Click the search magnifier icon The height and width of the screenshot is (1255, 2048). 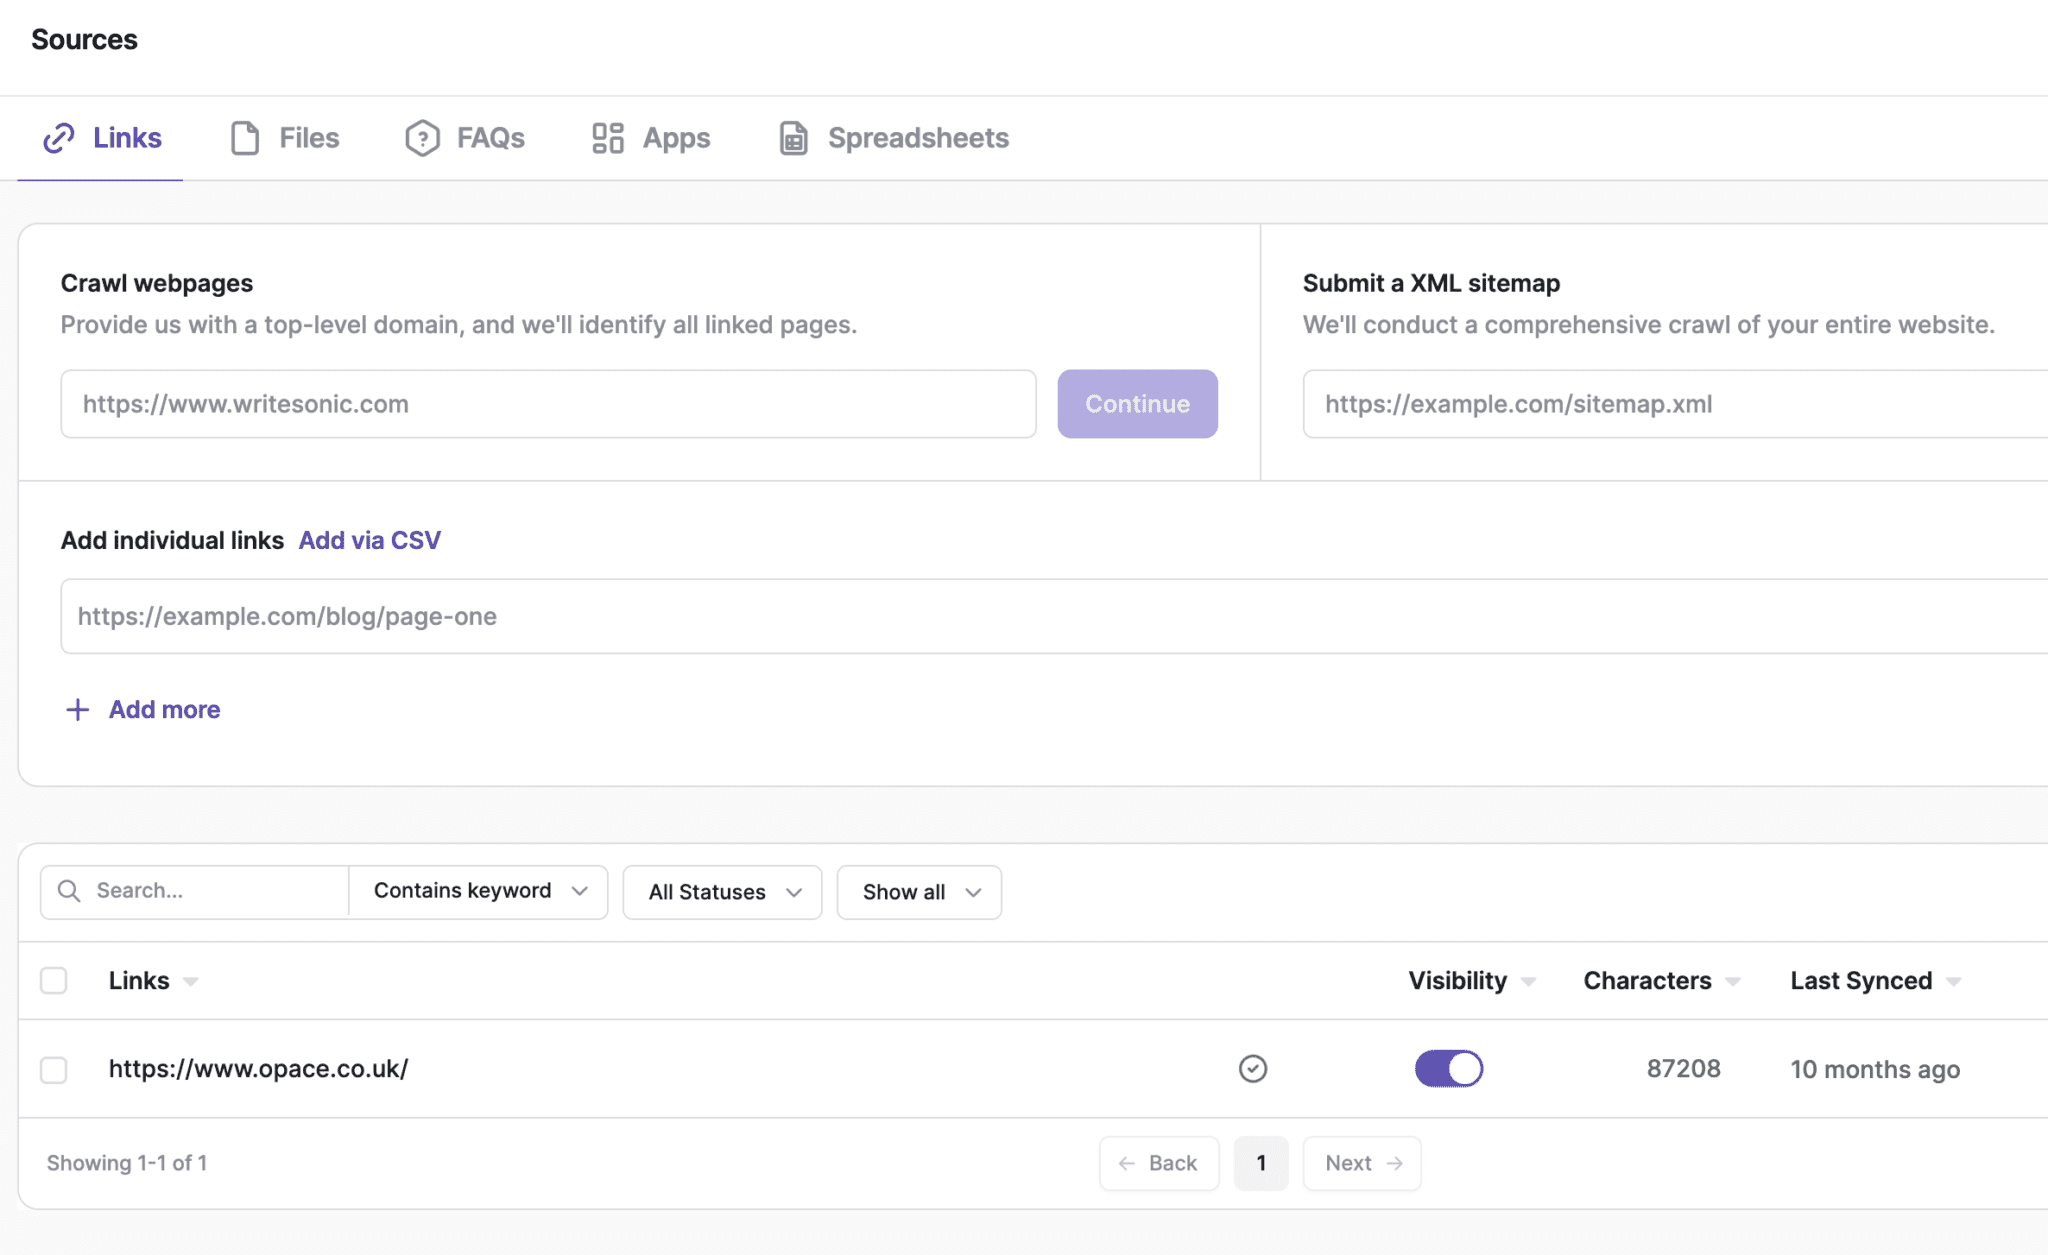point(69,890)
